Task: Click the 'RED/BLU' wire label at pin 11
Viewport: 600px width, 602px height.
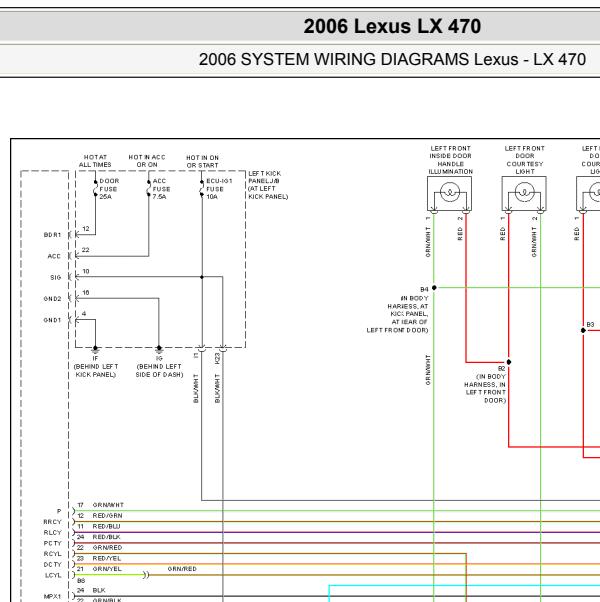Action: coord(106,526)
